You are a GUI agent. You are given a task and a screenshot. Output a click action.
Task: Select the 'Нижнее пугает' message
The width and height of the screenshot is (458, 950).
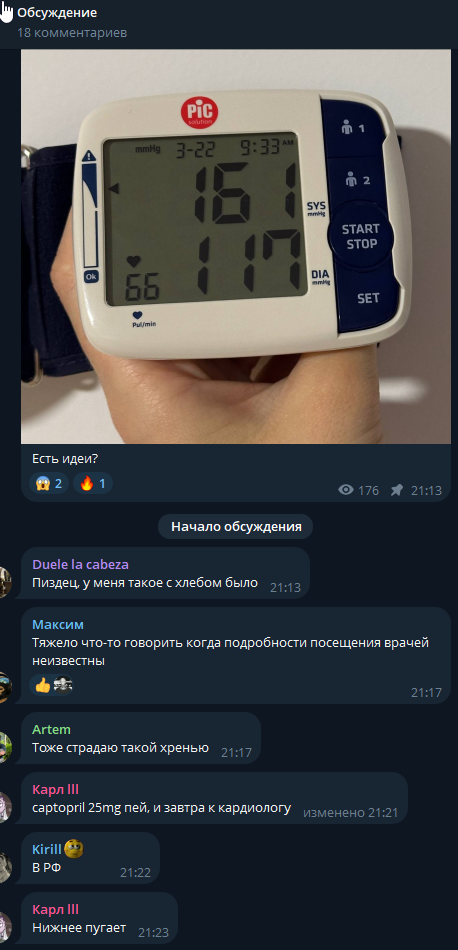tap(79, 927)
